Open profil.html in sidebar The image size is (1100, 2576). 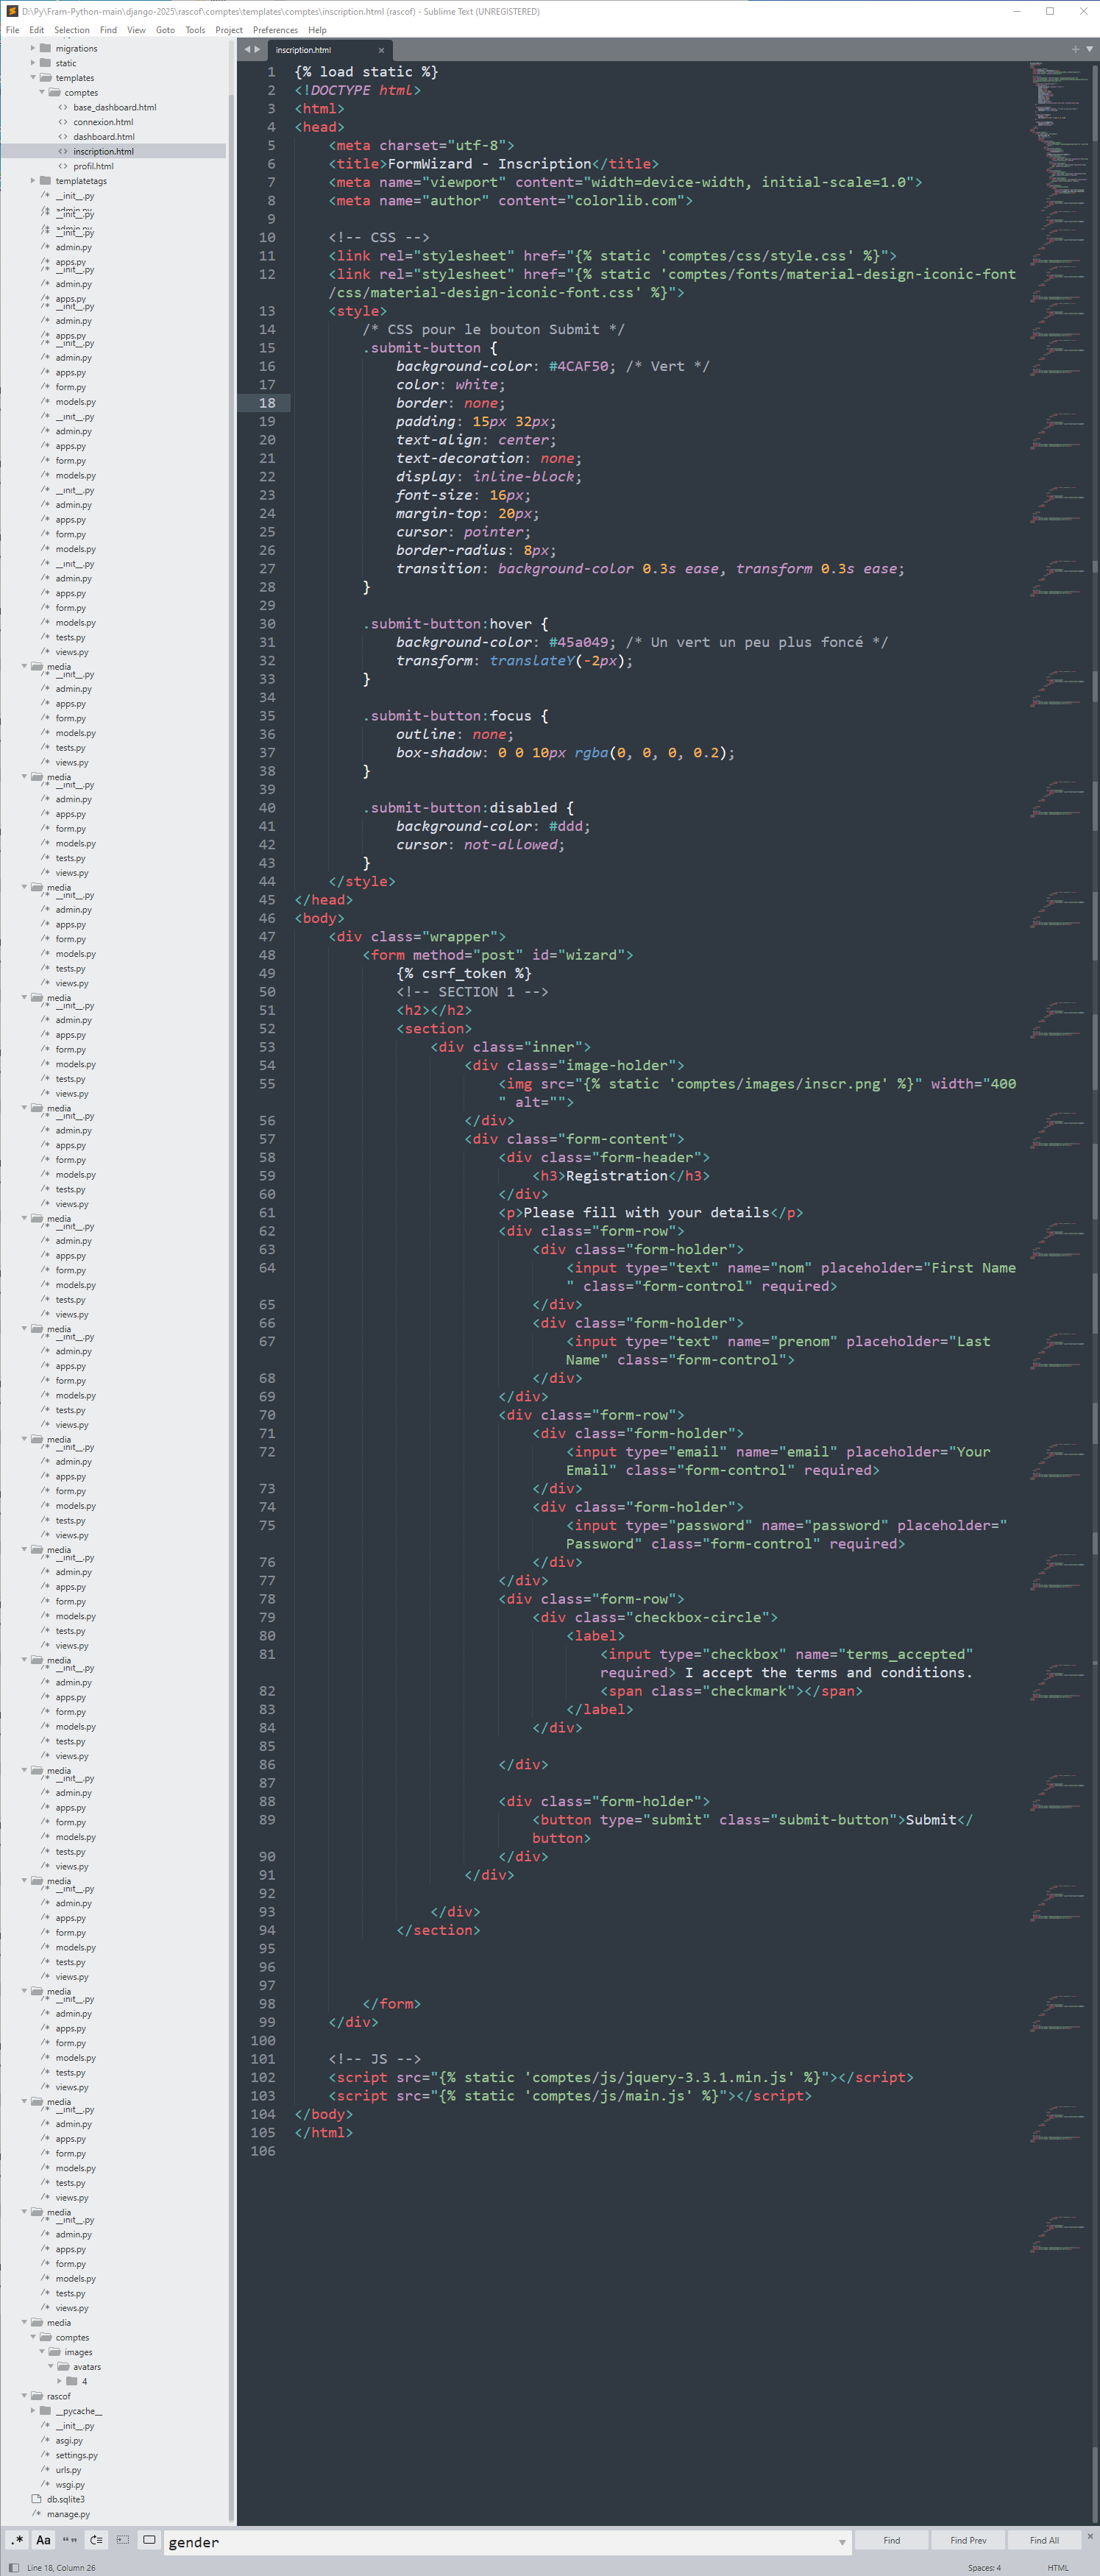coord(93,166)
